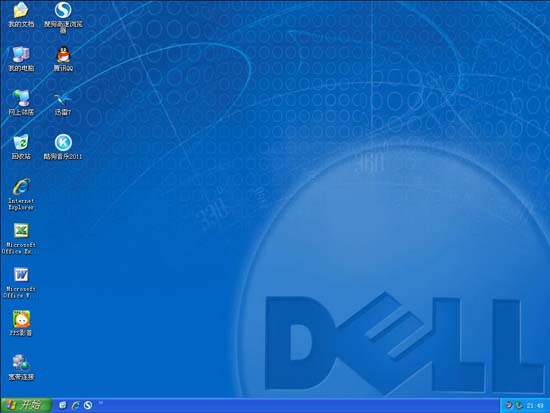Launch Internet Explorer from Quick Launch
This screenshot has width=550, height=413.
[x=75, y=405]
